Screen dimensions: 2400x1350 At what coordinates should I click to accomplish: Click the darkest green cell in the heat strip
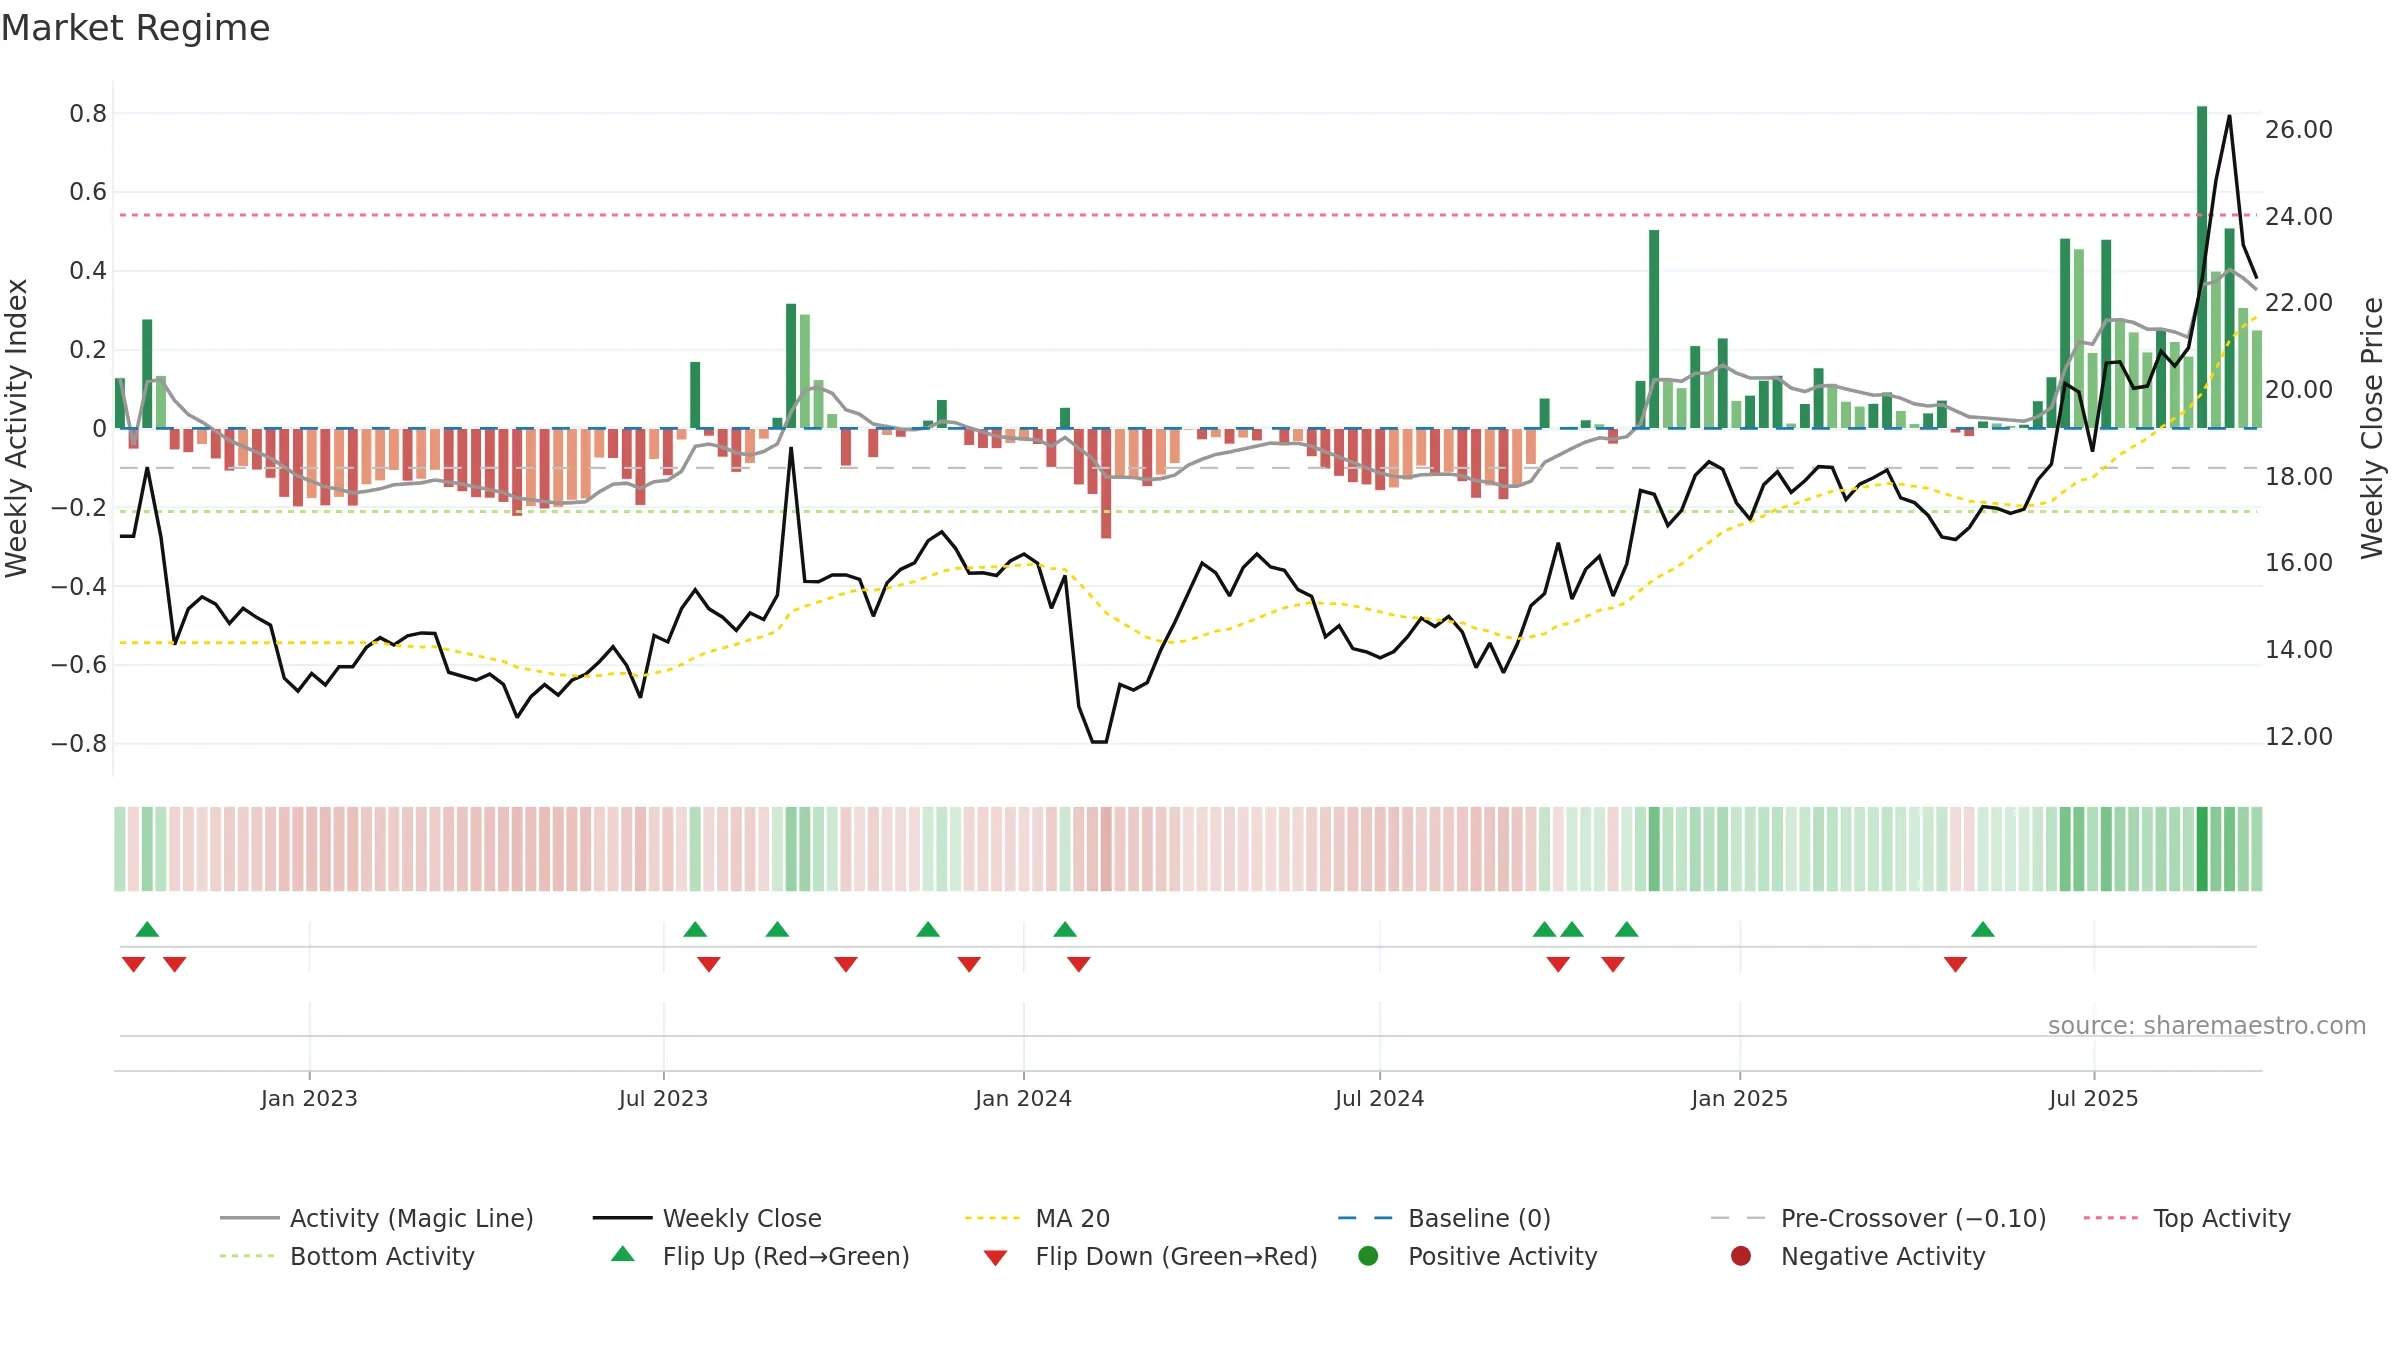coord(2202,849)
